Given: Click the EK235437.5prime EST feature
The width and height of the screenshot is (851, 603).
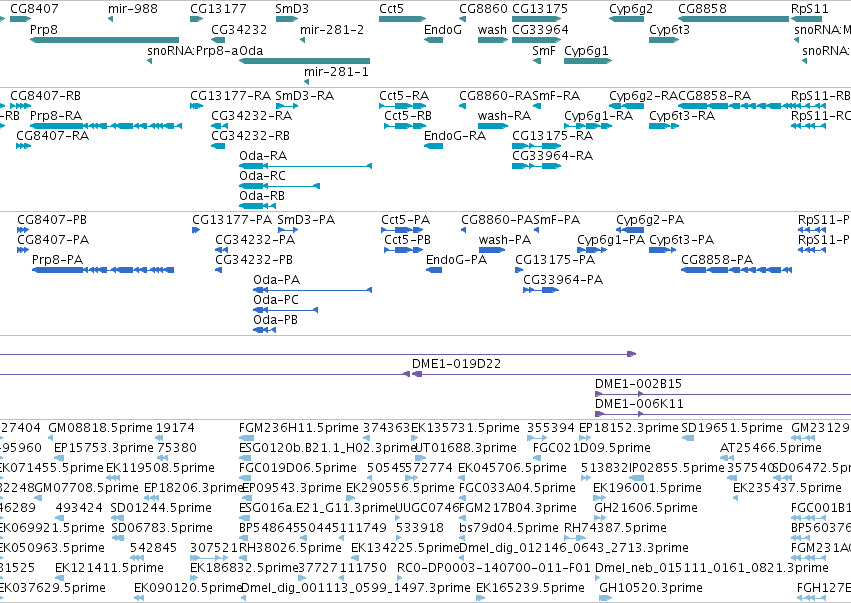Looking at the screenshot, I should (735, 498).
